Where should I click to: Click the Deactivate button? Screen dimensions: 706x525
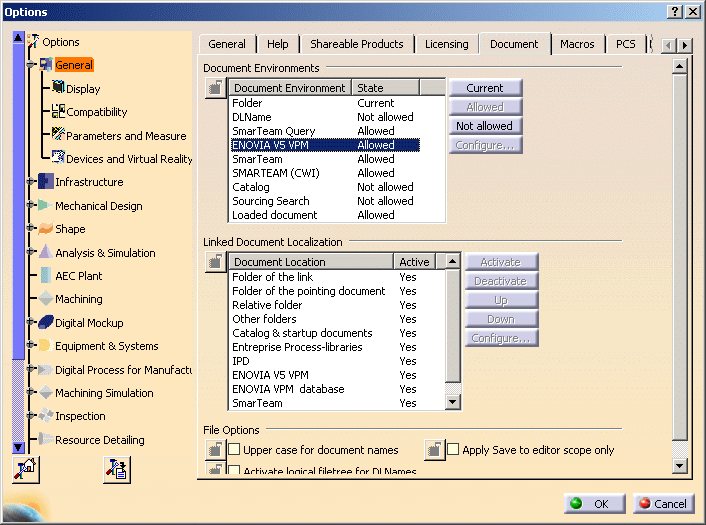click(x=501, y=281)
